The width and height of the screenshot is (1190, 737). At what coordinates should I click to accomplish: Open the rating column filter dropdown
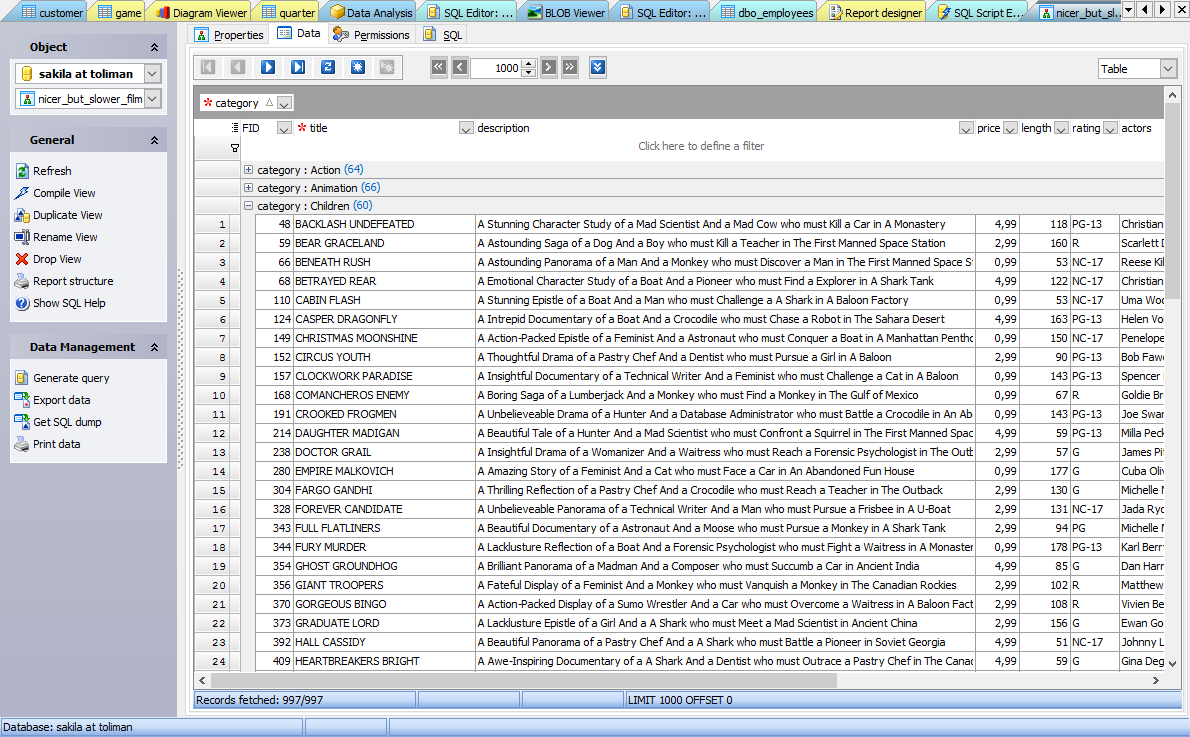point(1110,128)
